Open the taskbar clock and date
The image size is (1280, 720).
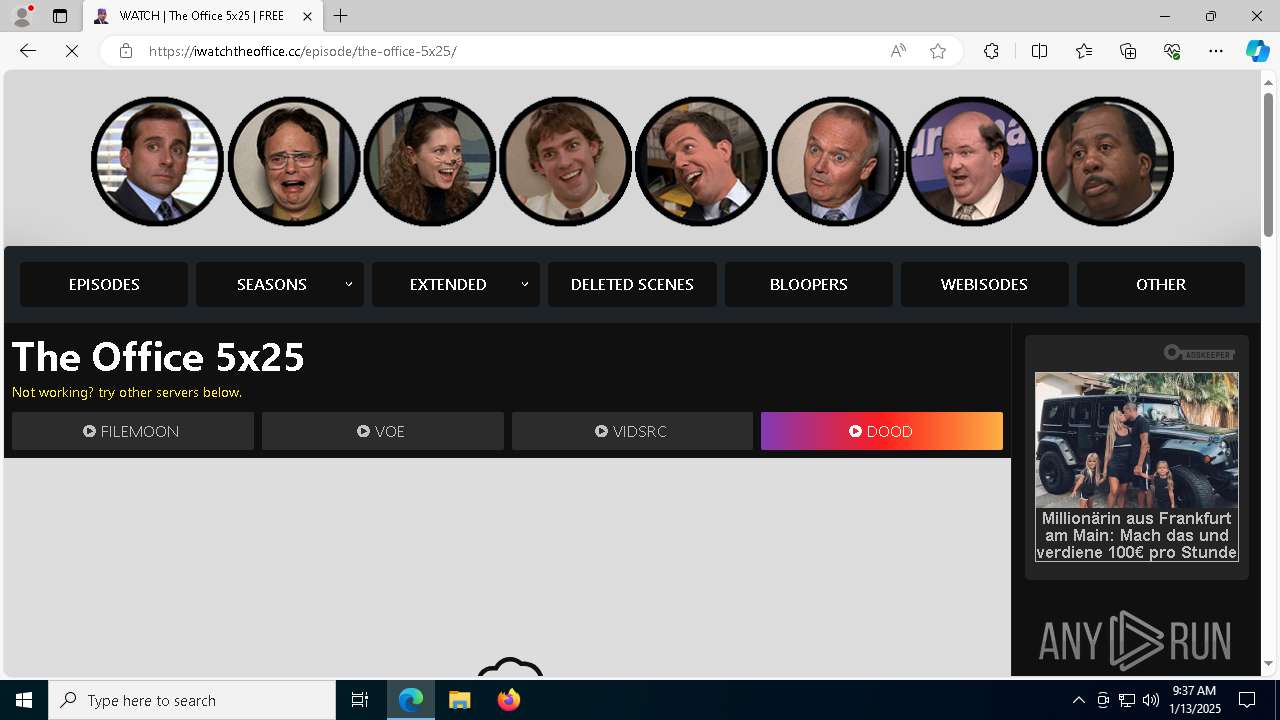(1195, 700)
